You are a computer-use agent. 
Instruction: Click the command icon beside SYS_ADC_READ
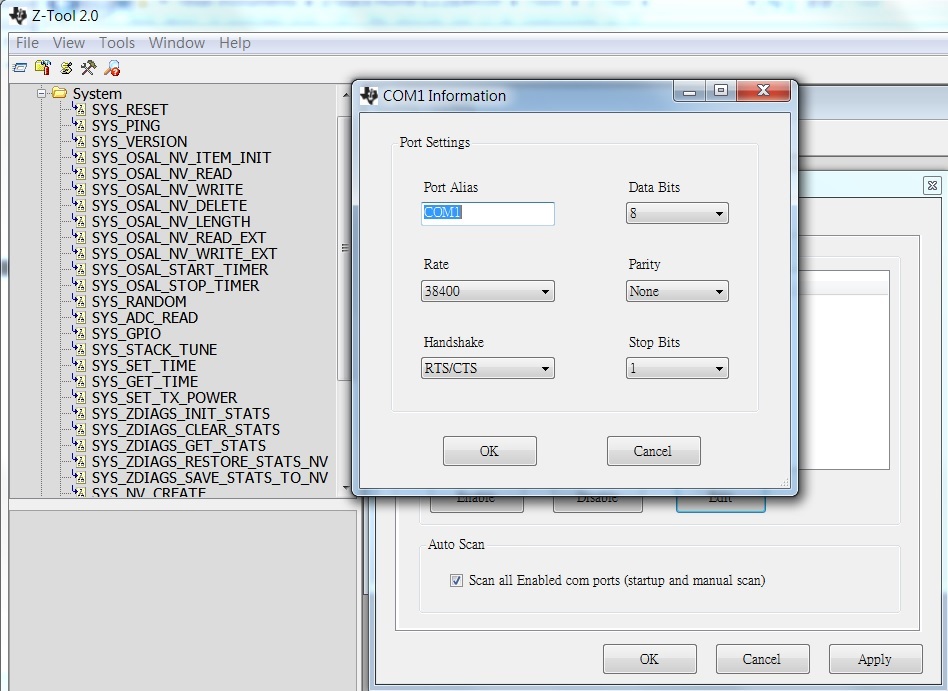click(80, 317)
